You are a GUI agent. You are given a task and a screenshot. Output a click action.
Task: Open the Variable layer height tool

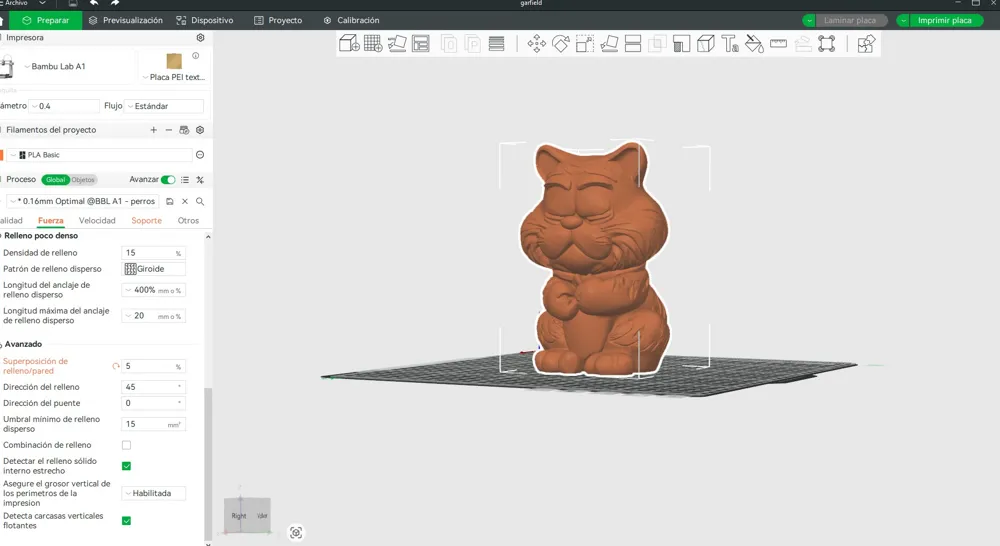tap(496, 44)
